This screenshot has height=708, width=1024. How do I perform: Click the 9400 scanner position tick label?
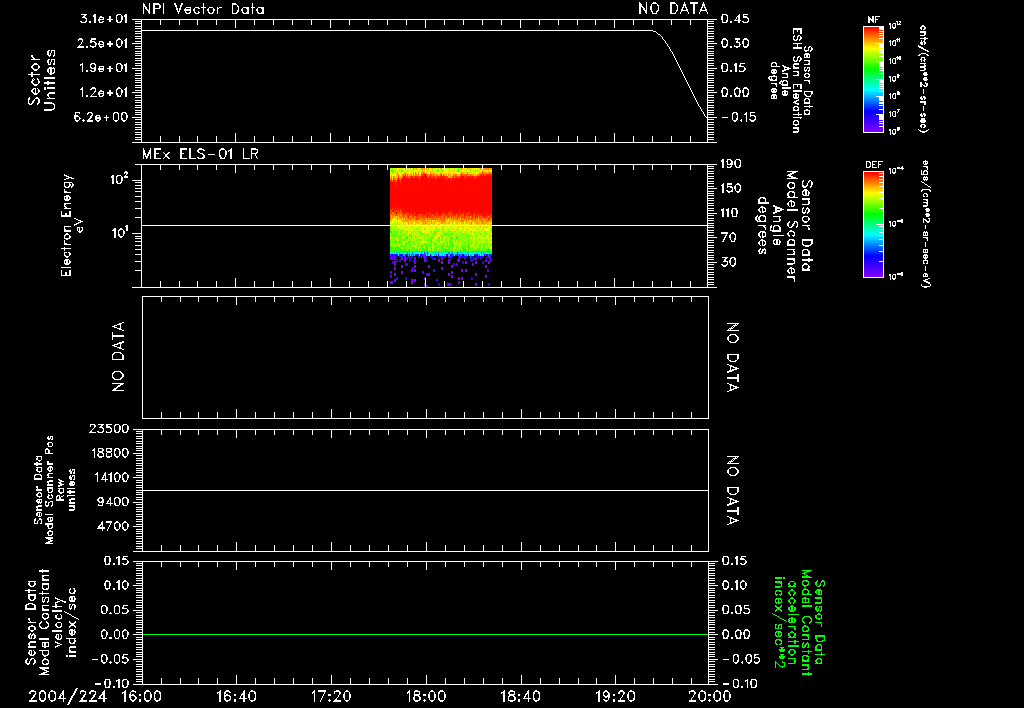tap(111, 502)
